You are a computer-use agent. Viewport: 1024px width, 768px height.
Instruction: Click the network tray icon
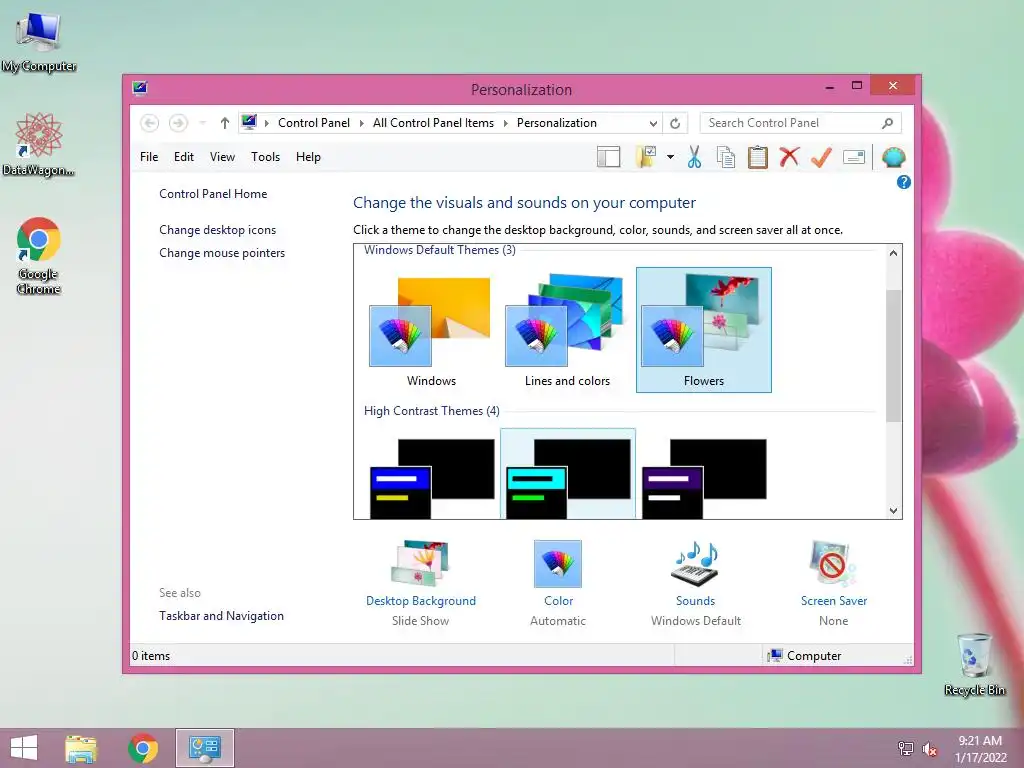906,748
